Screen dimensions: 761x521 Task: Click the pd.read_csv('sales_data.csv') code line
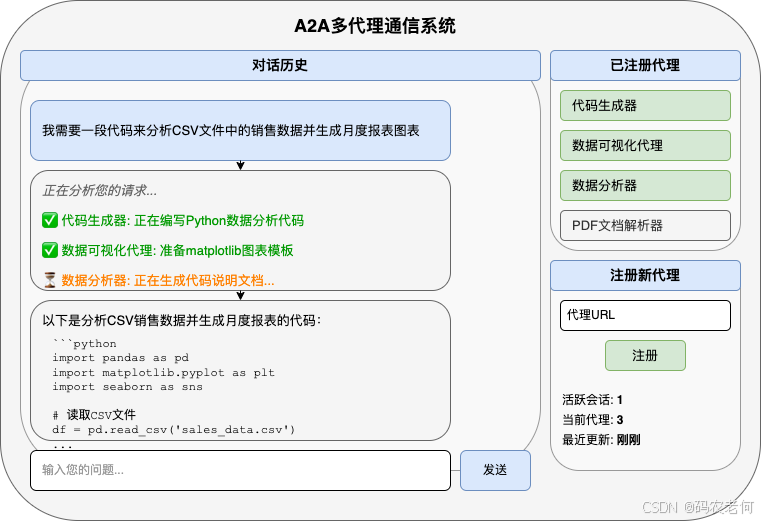174,430
